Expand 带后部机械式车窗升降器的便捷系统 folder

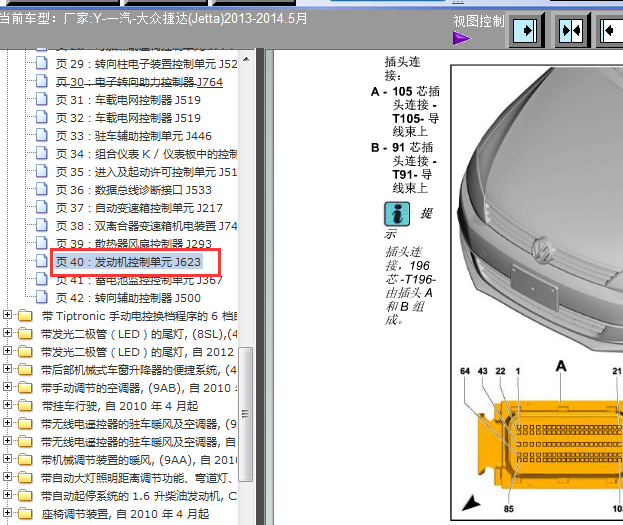[x=7, y=369]
